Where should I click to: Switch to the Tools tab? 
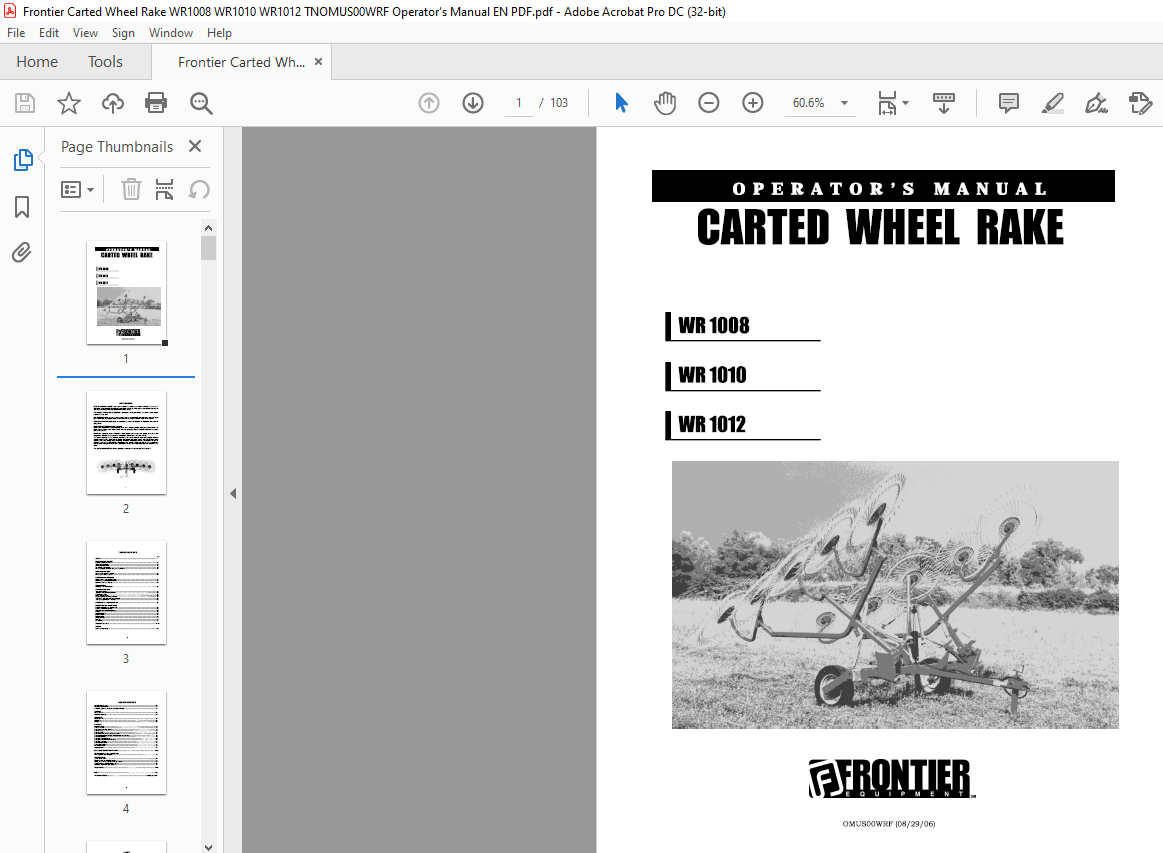tap(105, 62)
